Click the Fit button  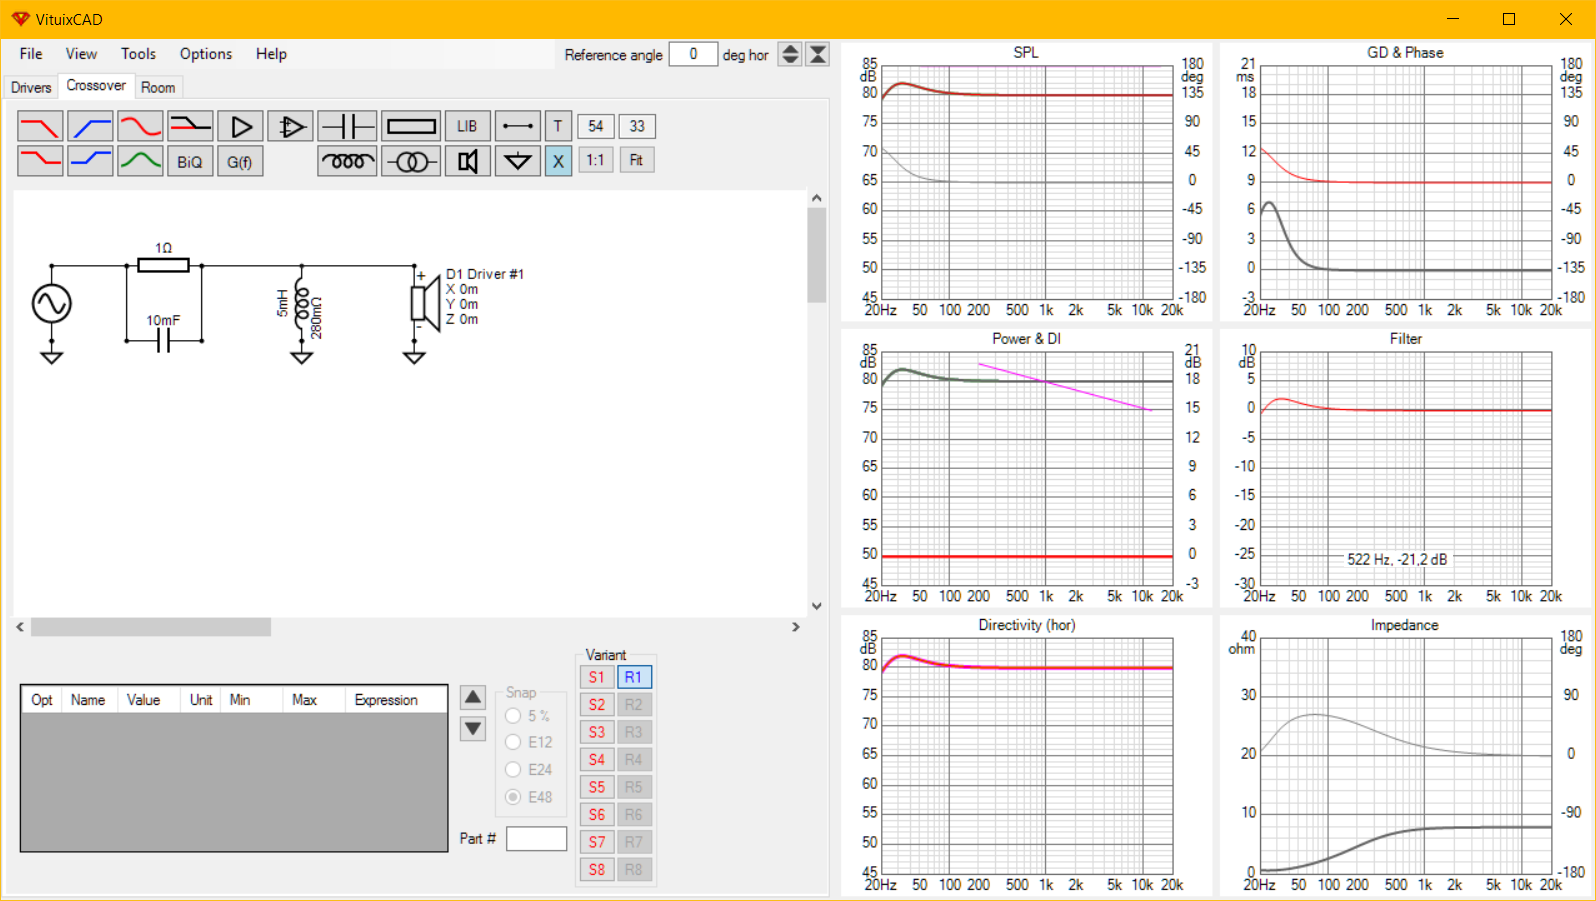(x=636, y=160)
